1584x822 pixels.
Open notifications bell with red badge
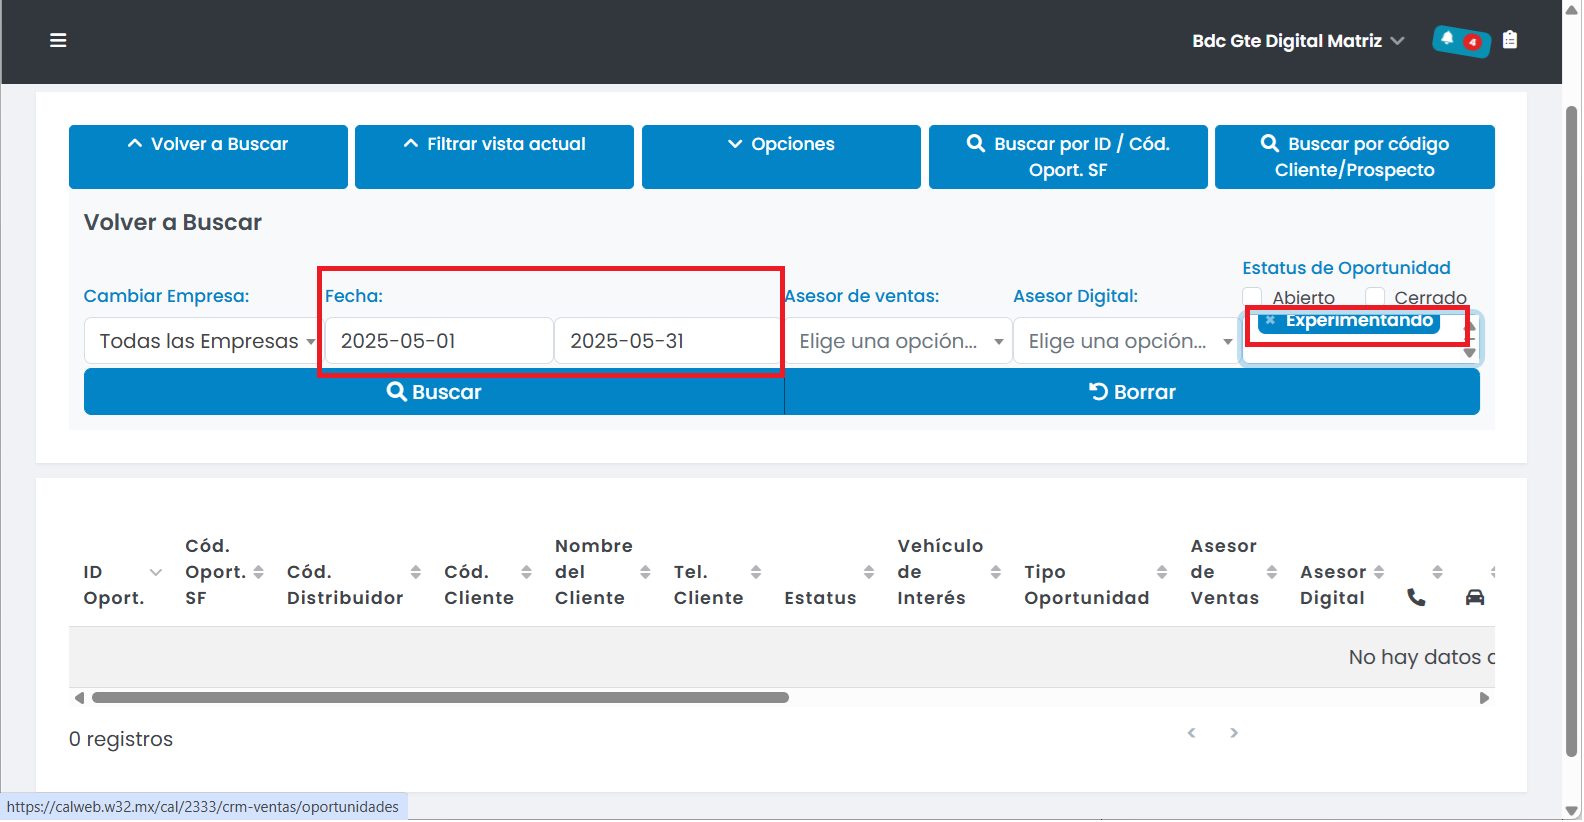[1461, 41]
